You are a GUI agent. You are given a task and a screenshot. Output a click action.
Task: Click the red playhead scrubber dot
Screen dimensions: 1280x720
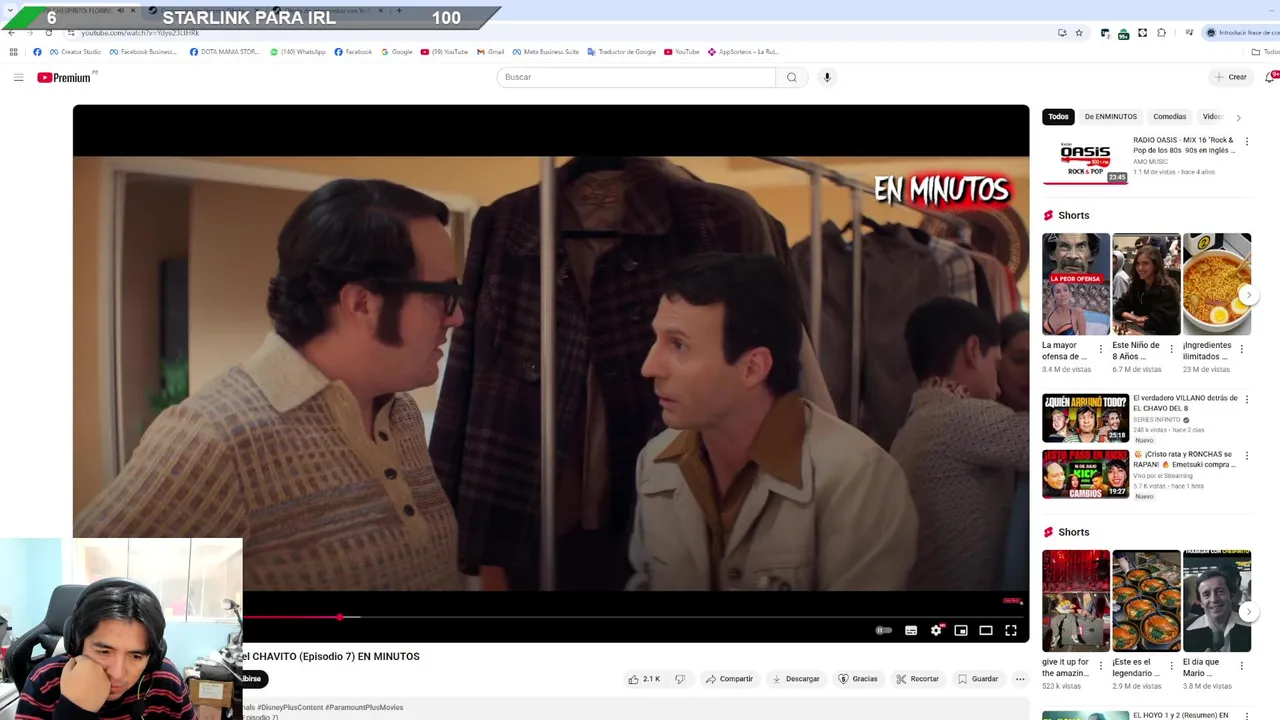340,617
